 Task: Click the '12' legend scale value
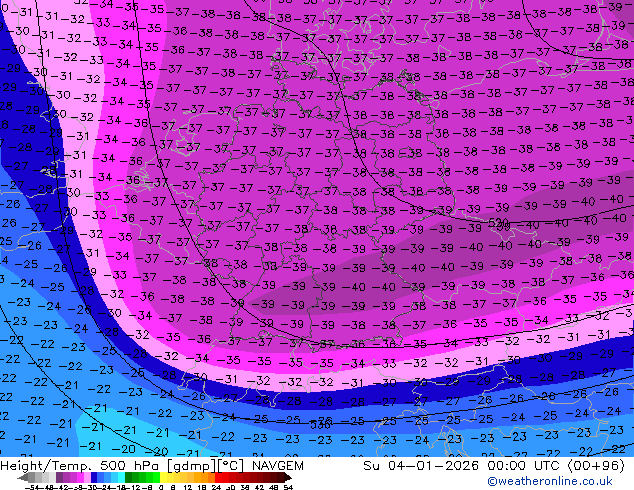[188, 488]
